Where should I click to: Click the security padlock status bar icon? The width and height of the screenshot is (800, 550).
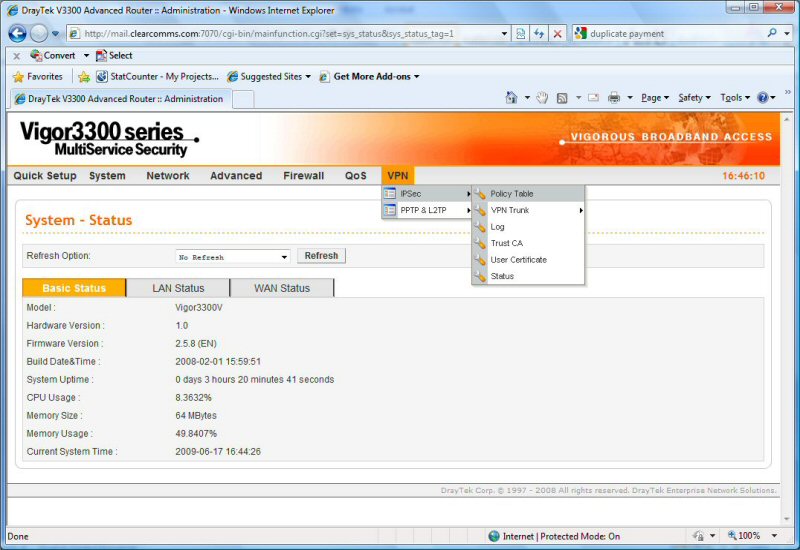tap(698, 536)
